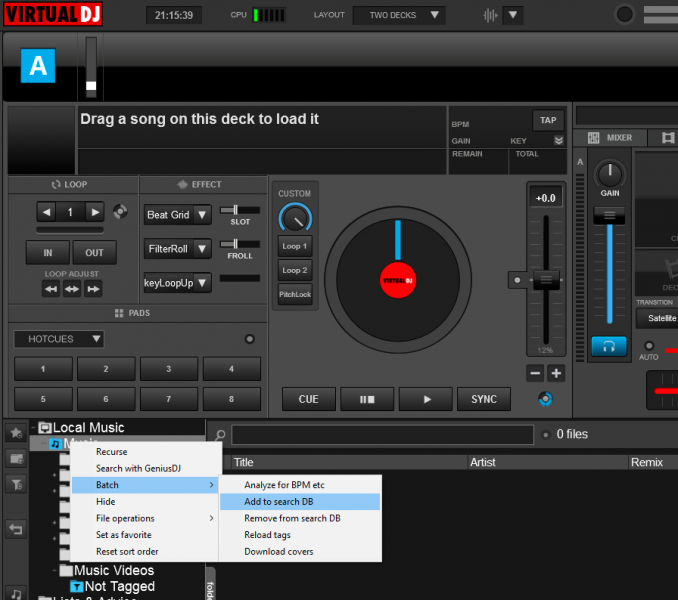Toggle PitchLock custom button
Image resolution: width=678 pixels, height=600 pixels.
tap(295, 294)
